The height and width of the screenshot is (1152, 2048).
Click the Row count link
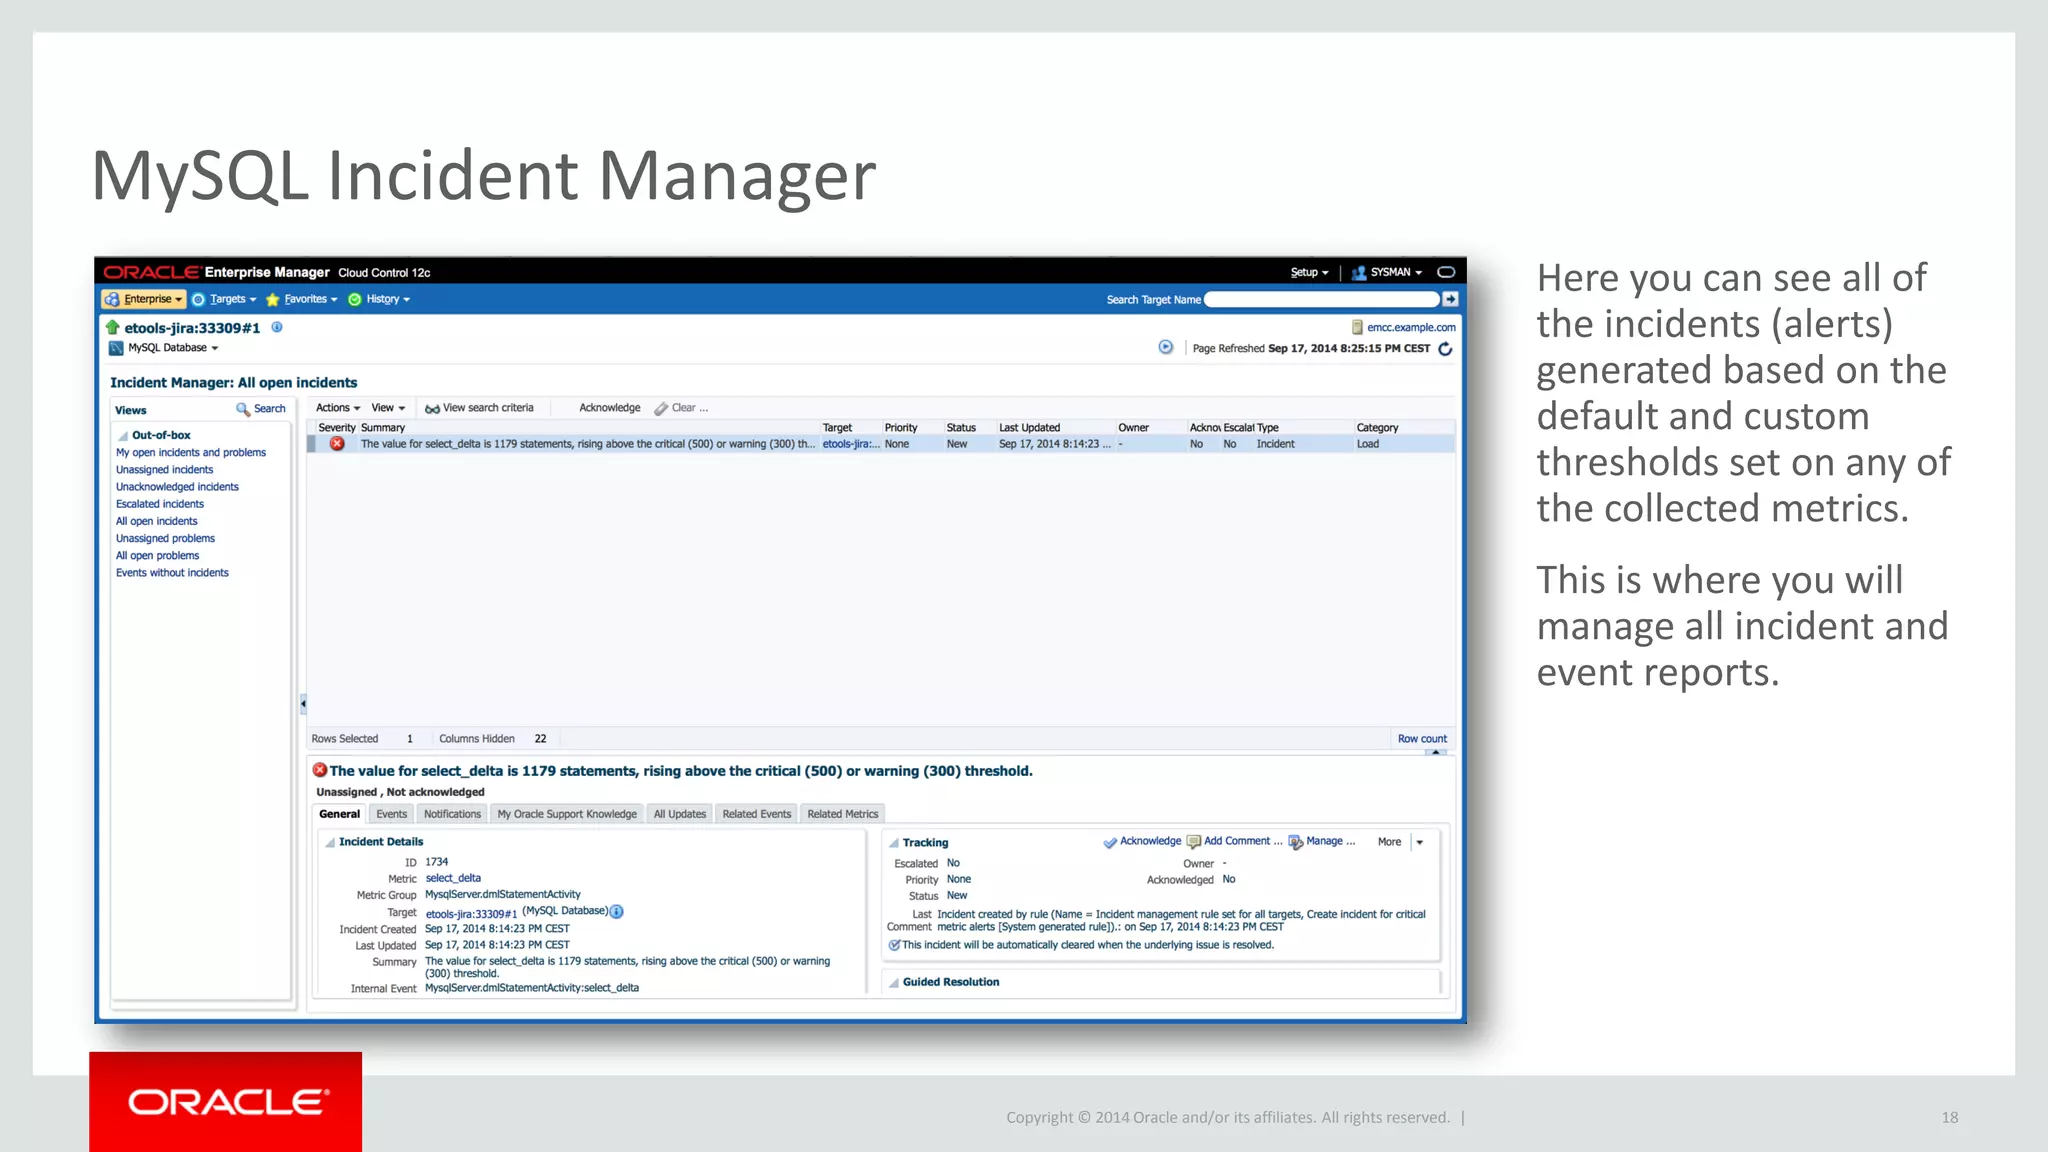point(1422,739)
